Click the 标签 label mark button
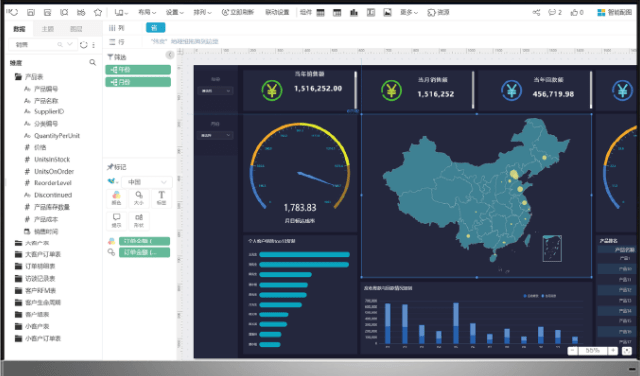Viewport: 640px width, 376px height. point(162,198)
